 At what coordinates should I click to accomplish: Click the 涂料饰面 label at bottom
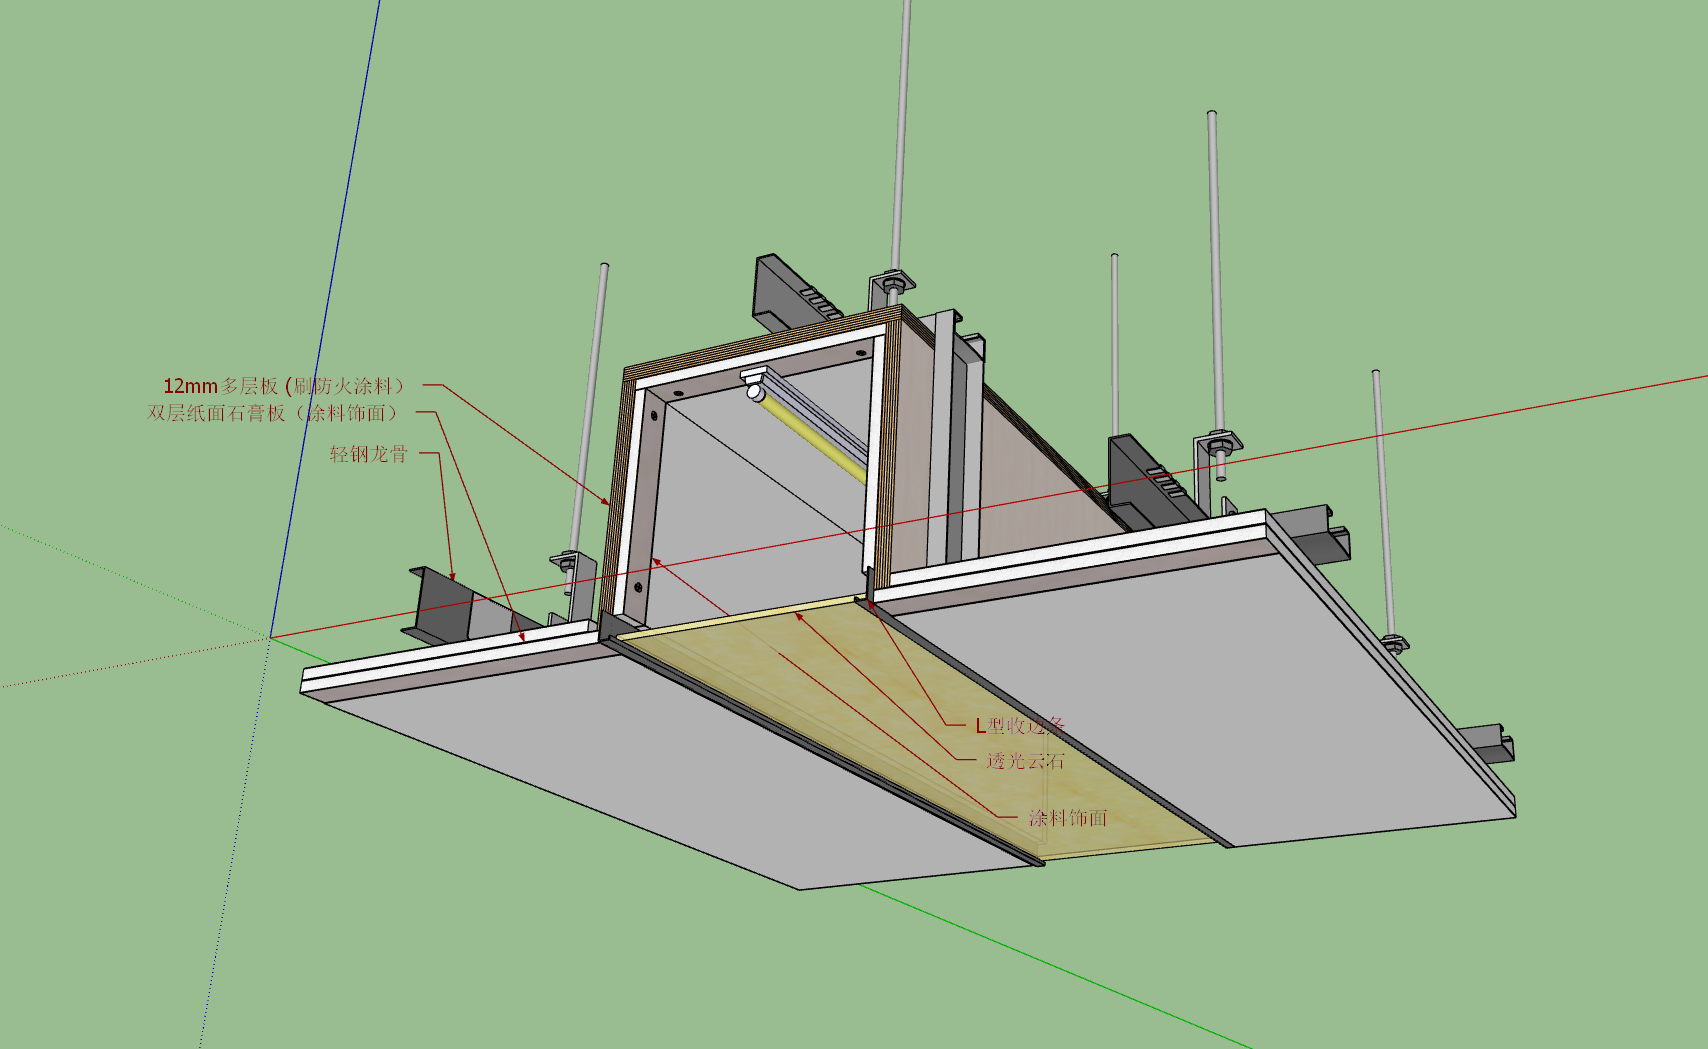point(1068,817)
